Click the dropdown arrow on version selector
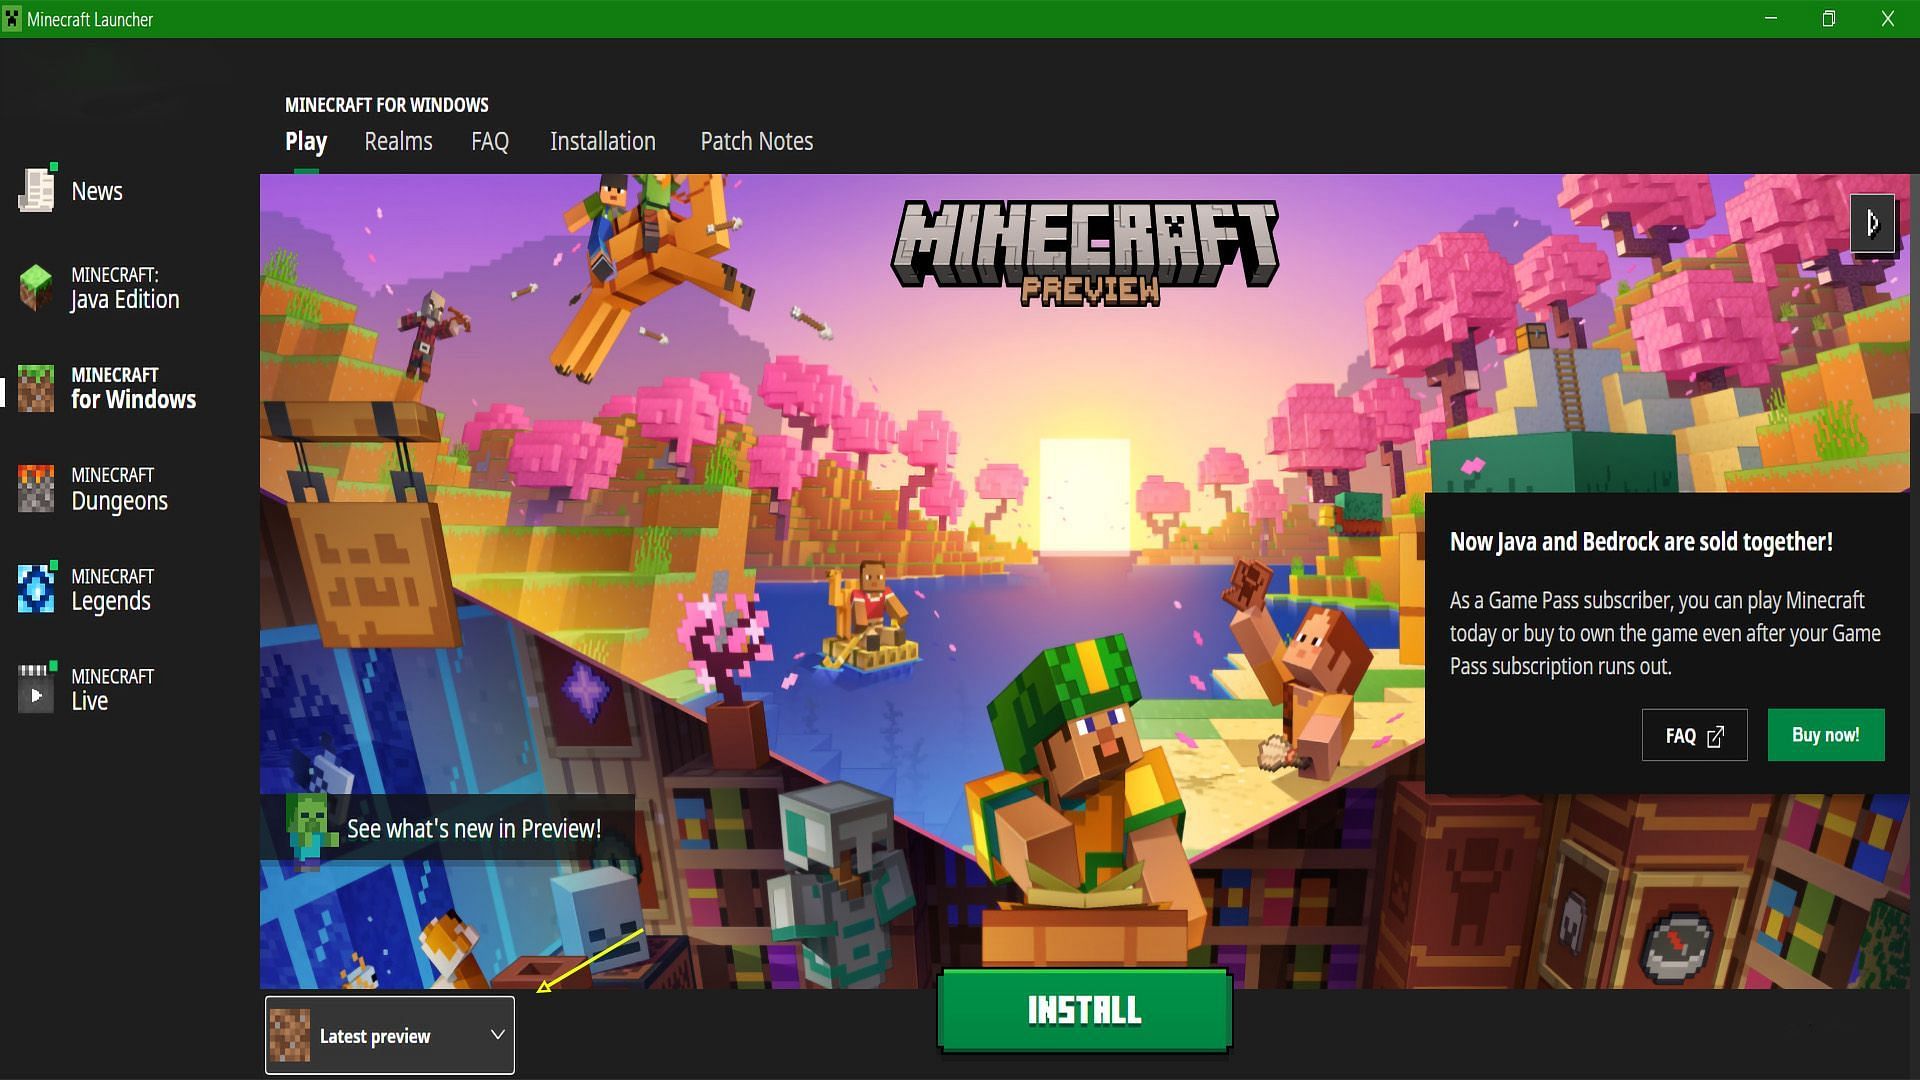 (x=497, y=1035)
